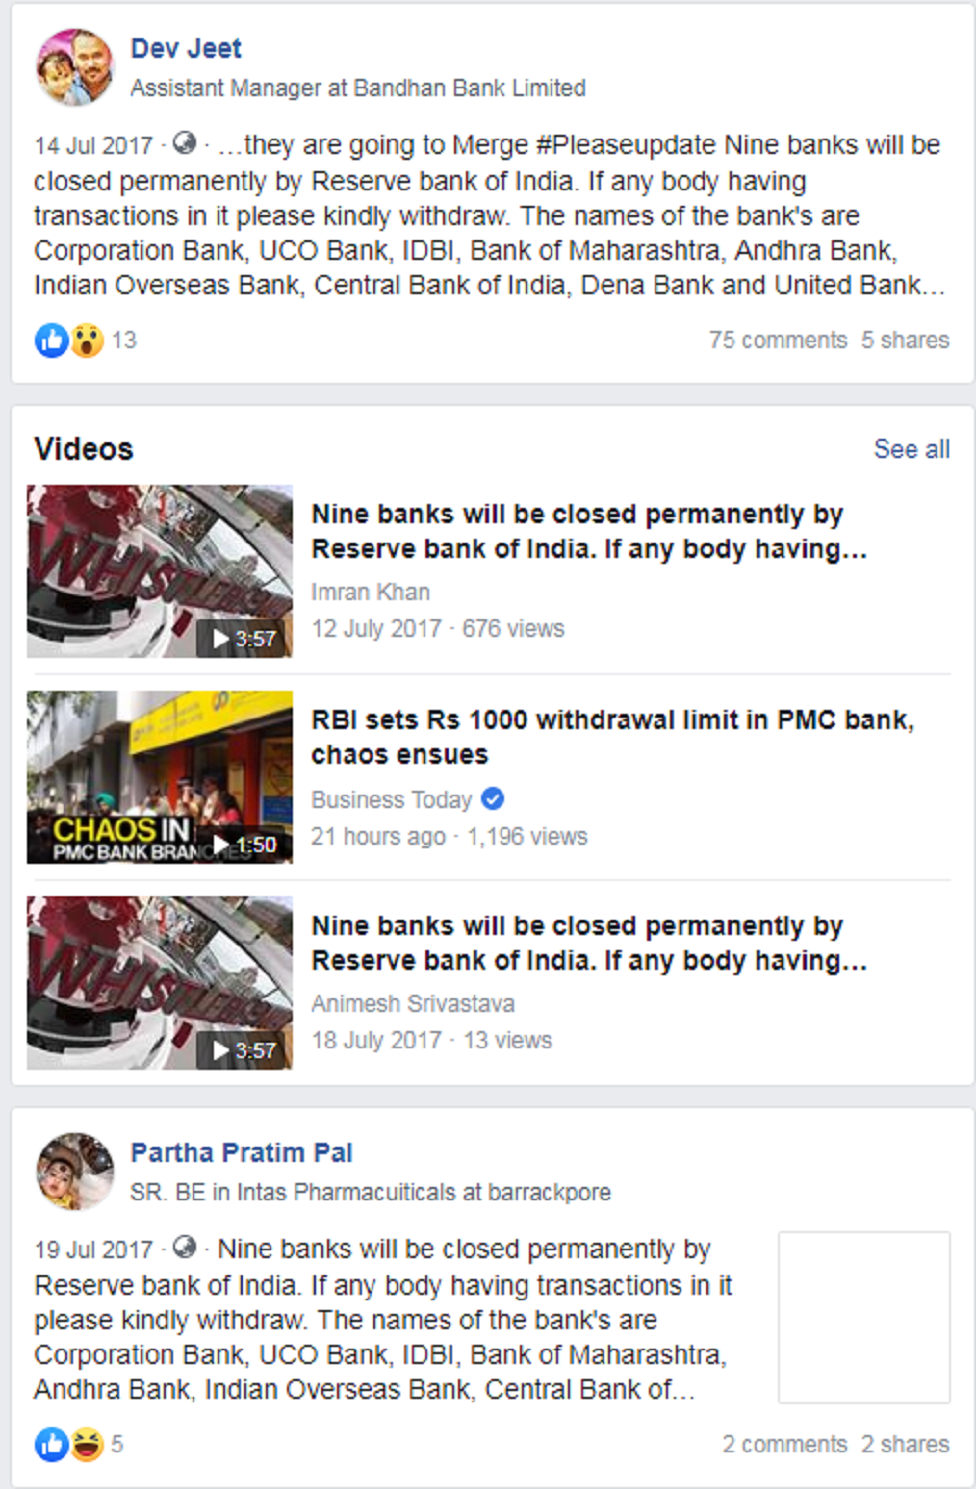This screenshot has width=976, height=1489.
Task: View 2 comments on Partha's post
Action: 785,1444
